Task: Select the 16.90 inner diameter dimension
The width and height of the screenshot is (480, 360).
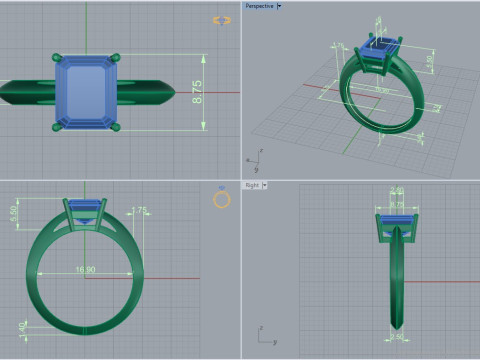Action: click(x=85, y=269)
